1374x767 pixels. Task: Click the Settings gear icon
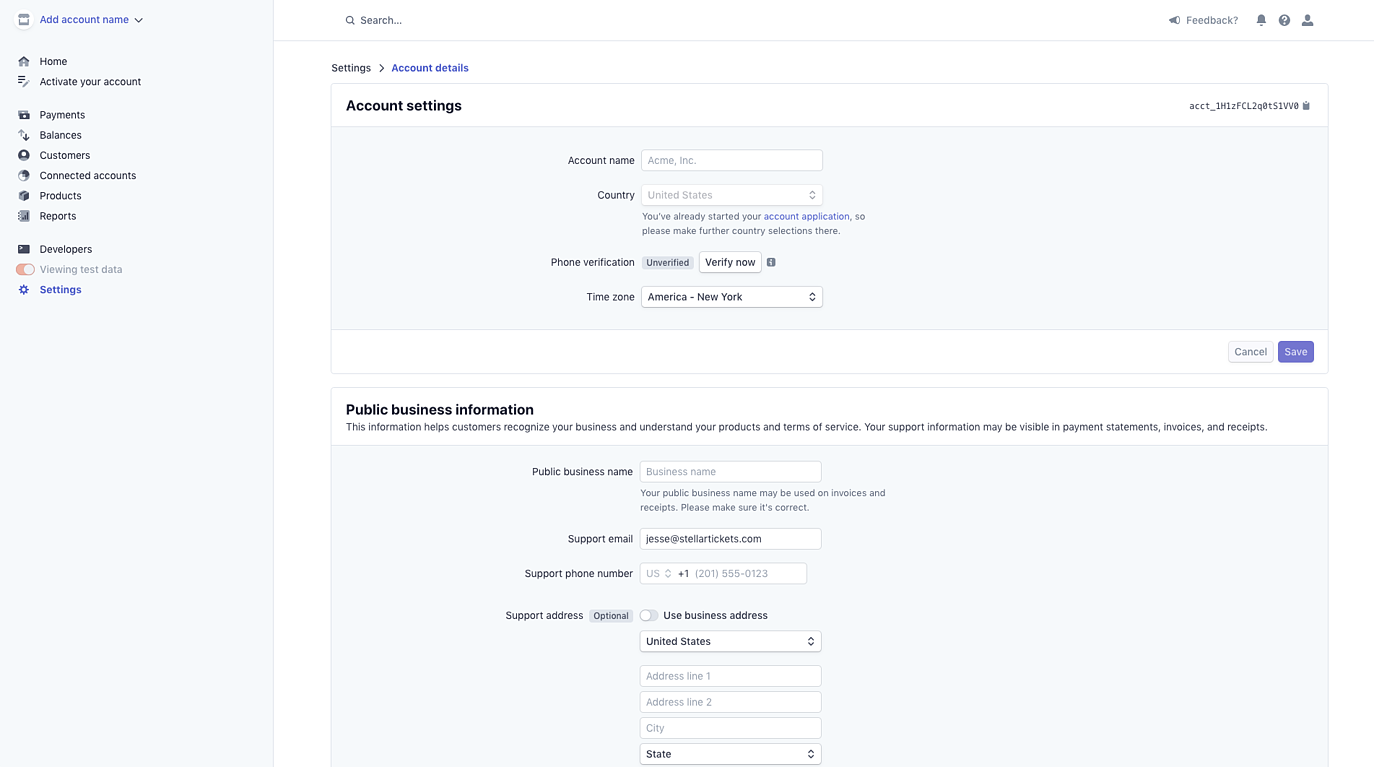24,290
